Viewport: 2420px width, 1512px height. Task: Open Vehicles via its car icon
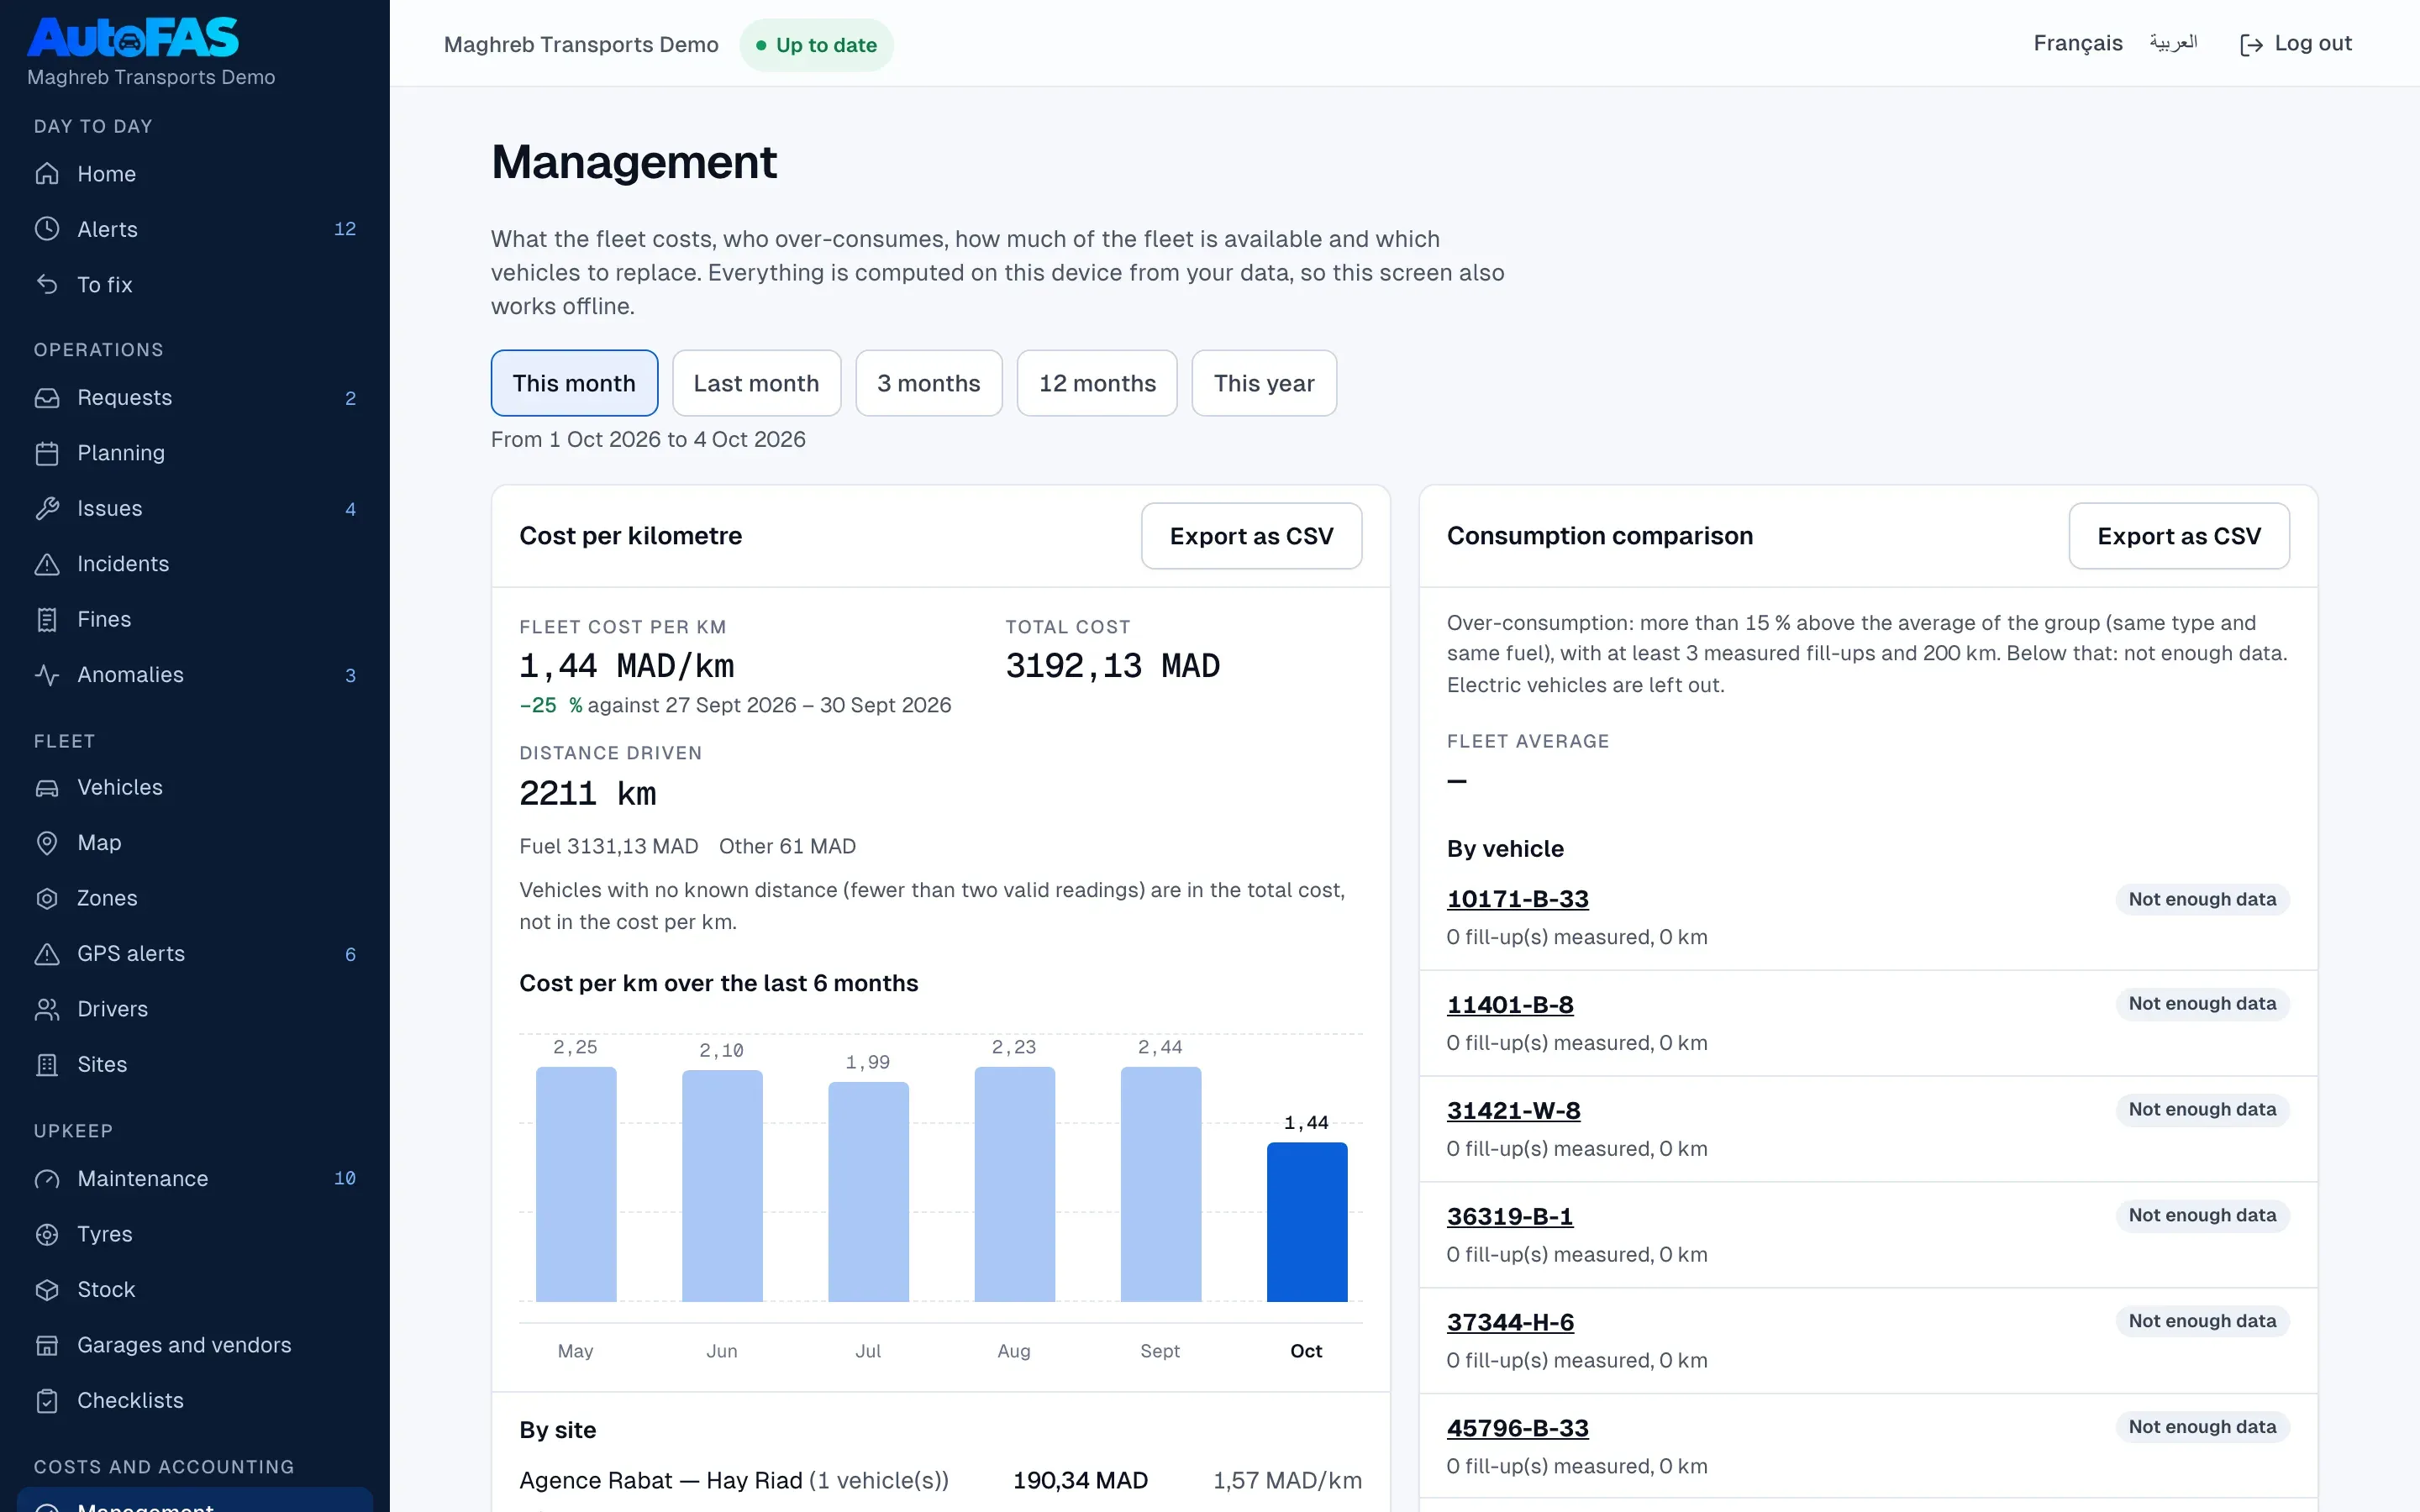click(x=47, y=788)
